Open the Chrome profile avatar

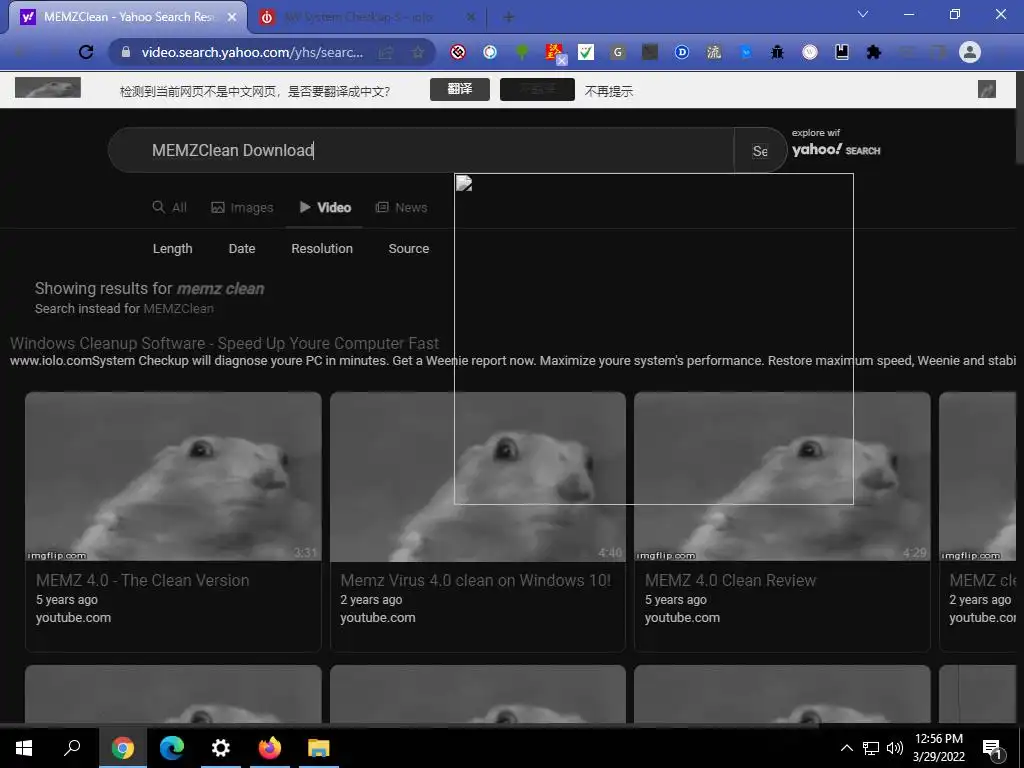tap(970, 52)
